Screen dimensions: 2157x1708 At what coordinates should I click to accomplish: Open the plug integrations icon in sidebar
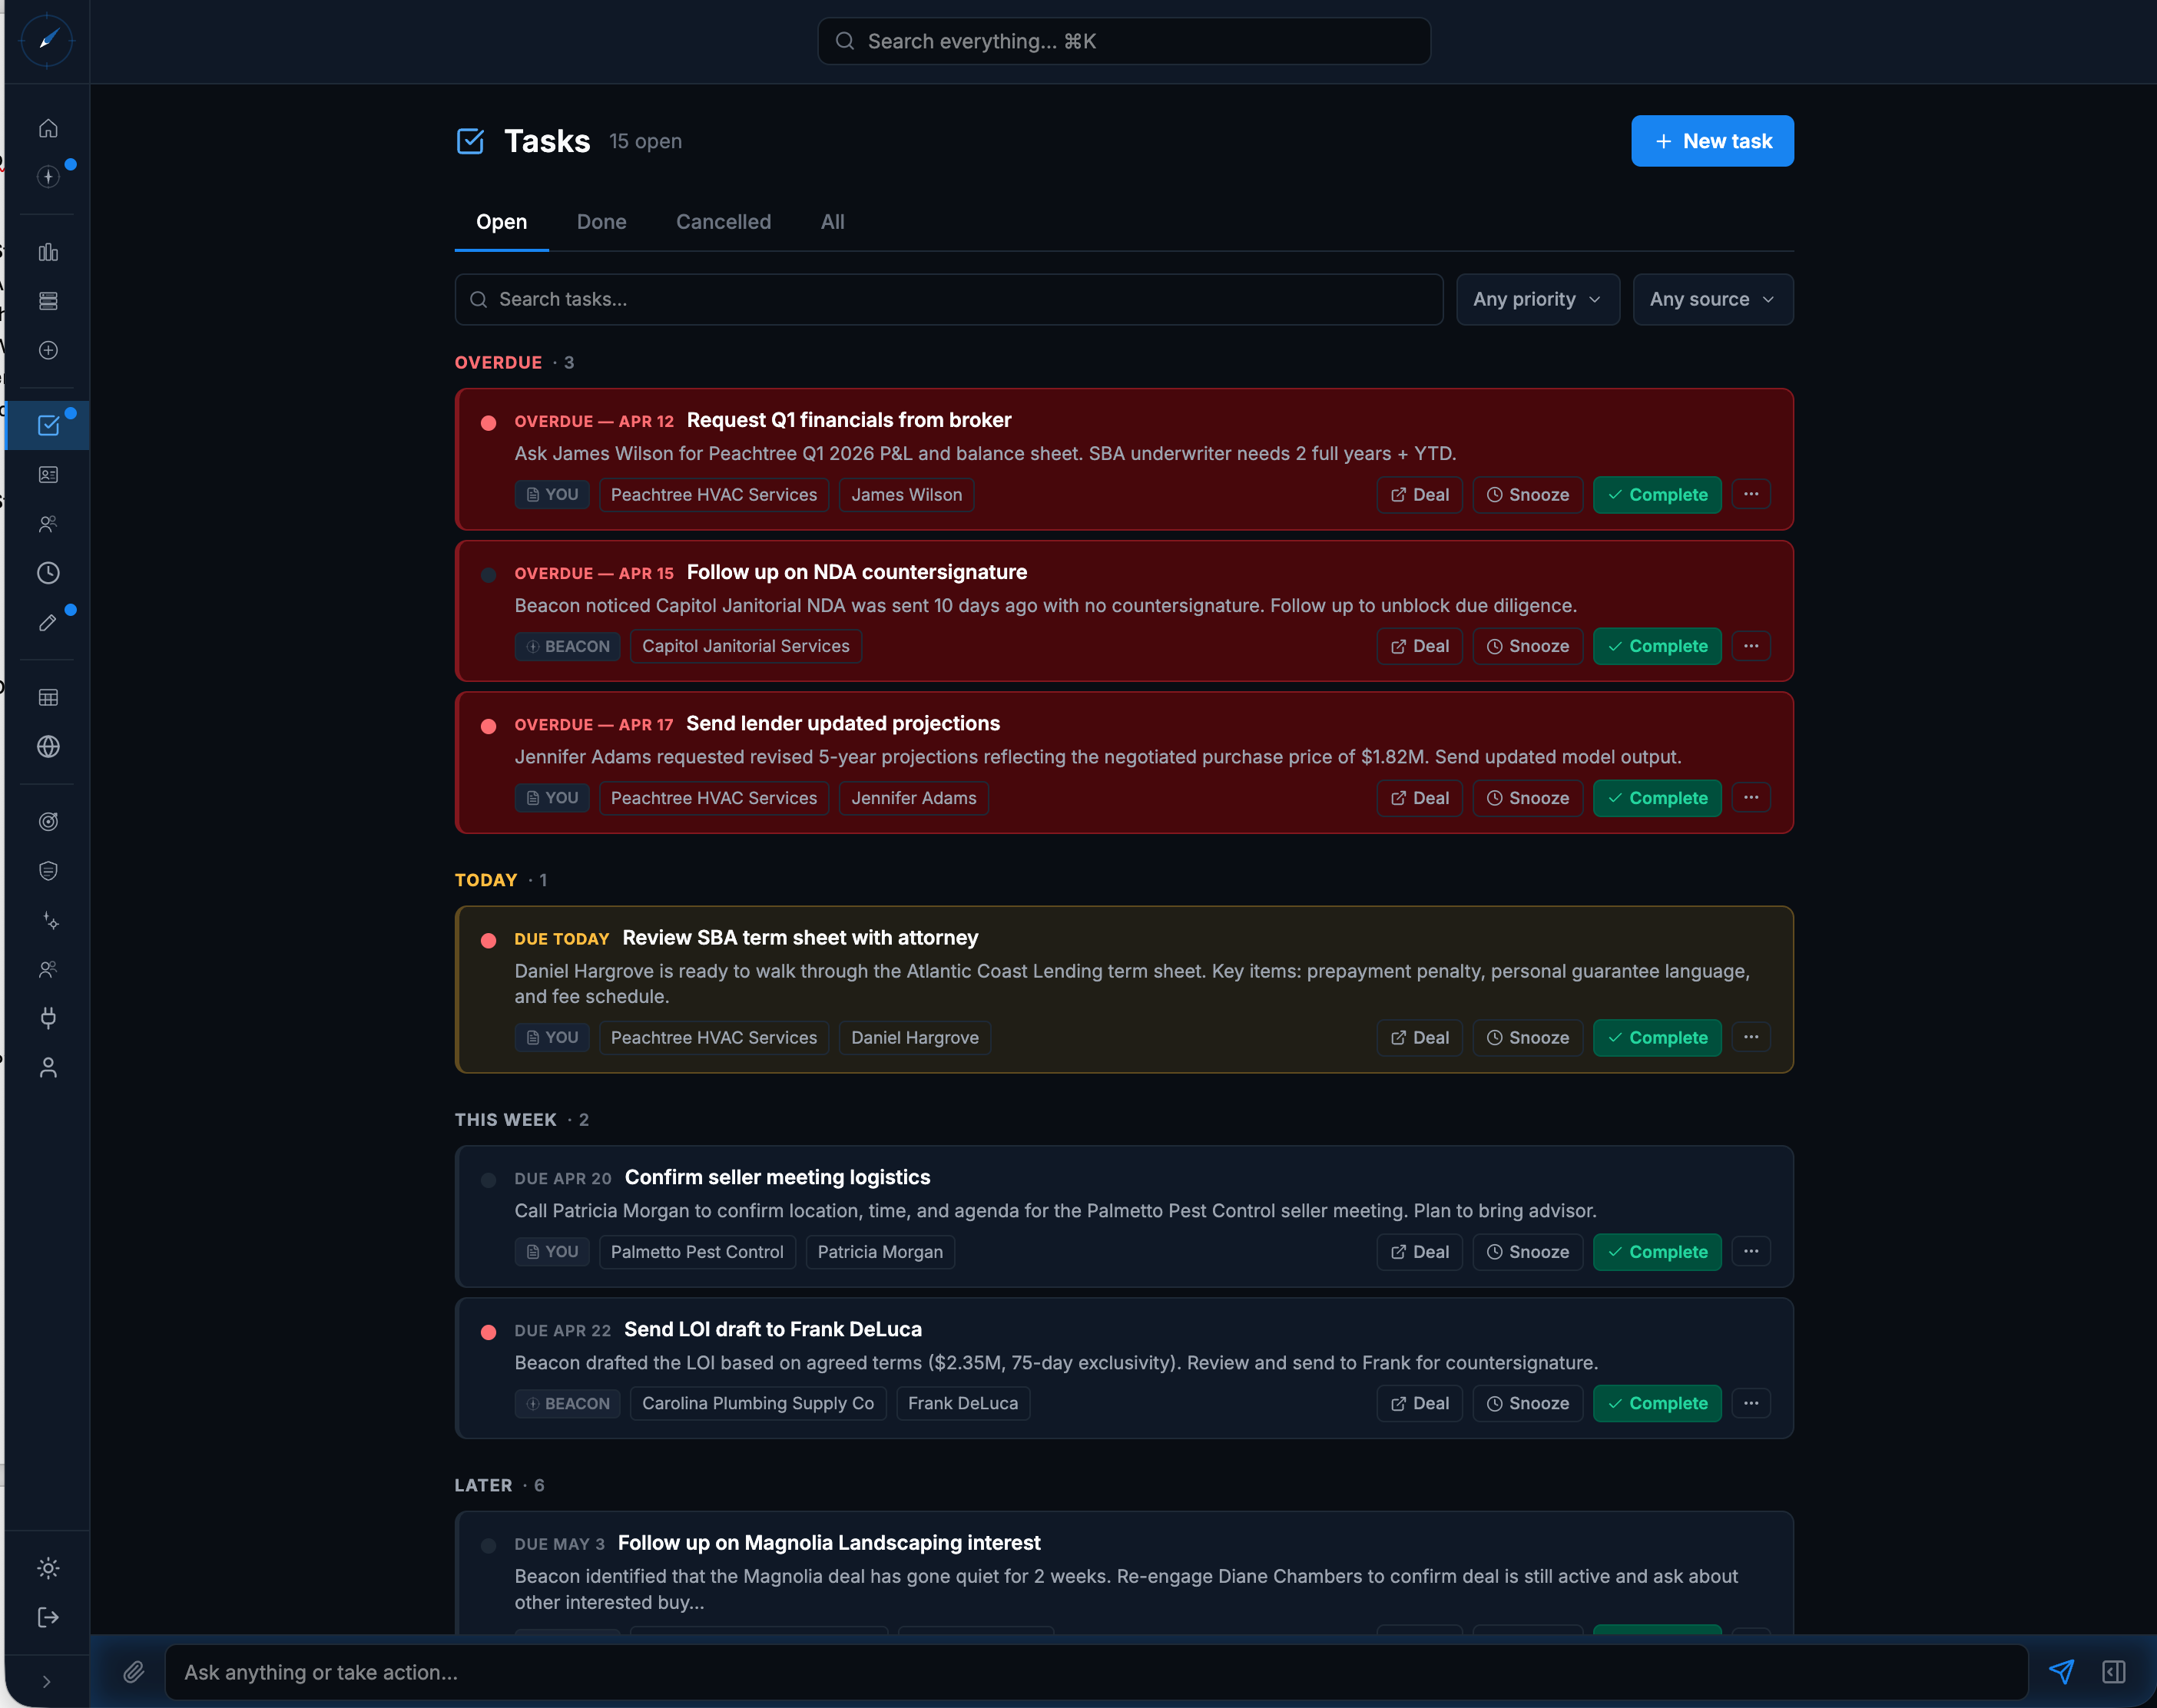(48, 1018)
